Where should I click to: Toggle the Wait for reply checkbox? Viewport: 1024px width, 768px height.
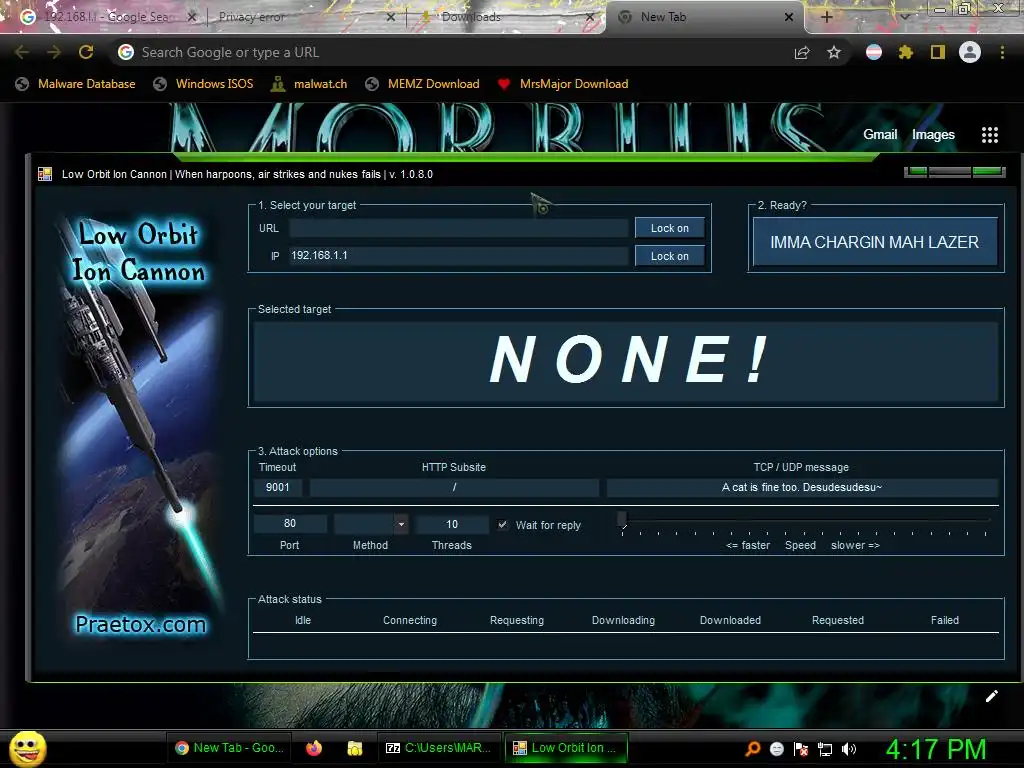tap(502, 524)
